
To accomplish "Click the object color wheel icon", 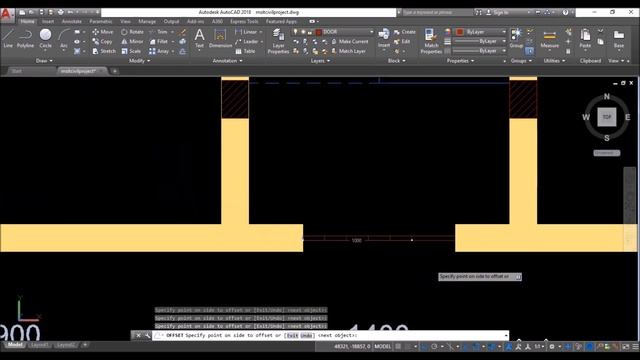I will [448, 32].
